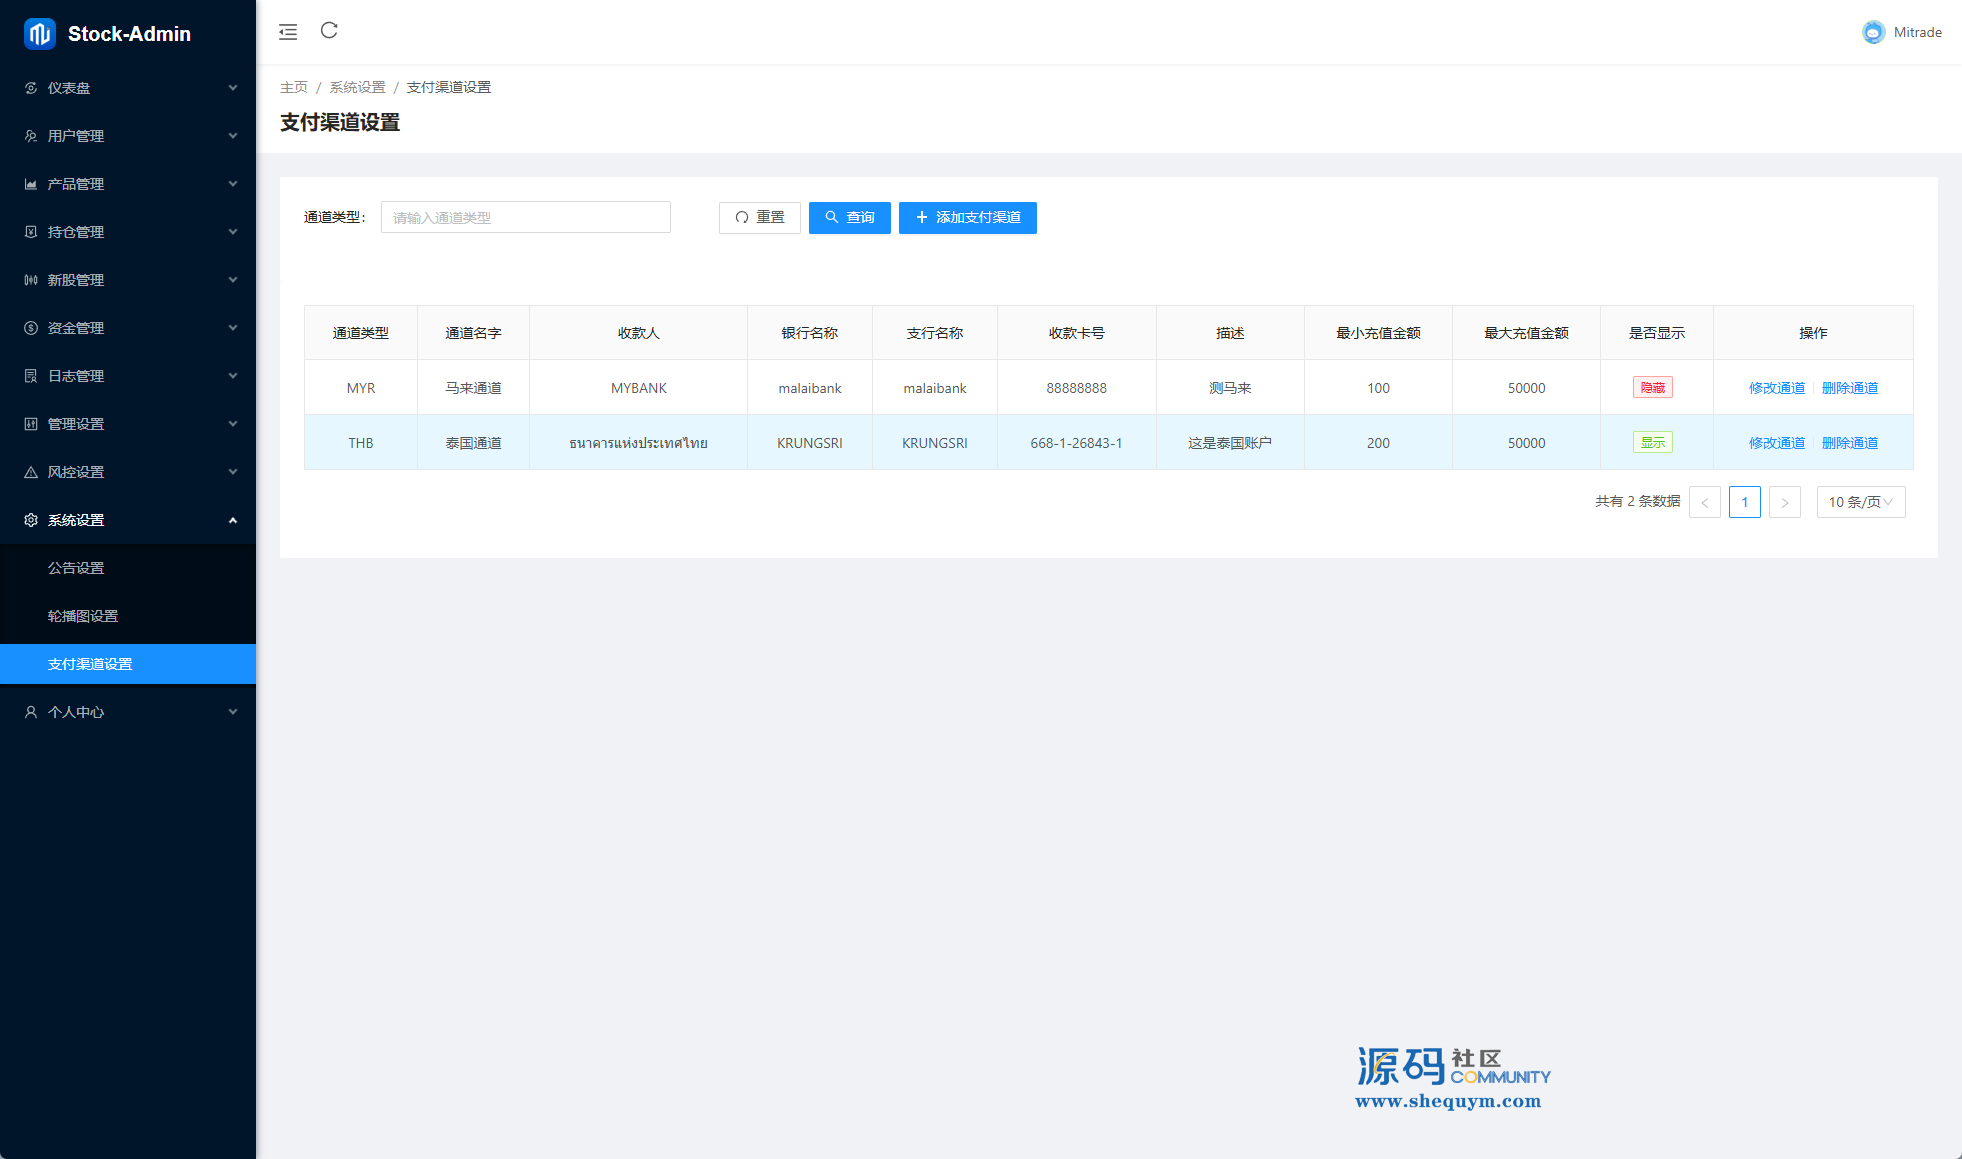Image resolution: width=1962 pixels, height=1159 pixels.
Task: Open the 10 条/页 page size dropdown
Action: coord(1860,502)
